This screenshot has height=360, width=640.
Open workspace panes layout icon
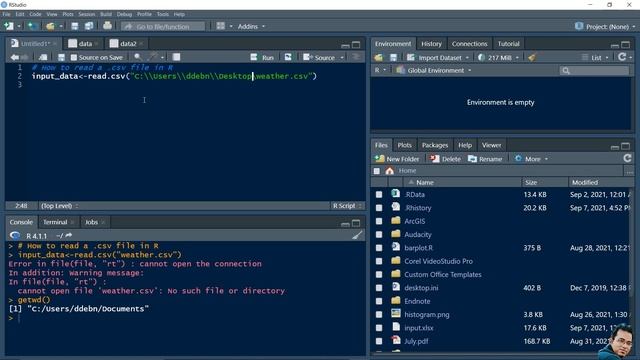coord(220,26)
